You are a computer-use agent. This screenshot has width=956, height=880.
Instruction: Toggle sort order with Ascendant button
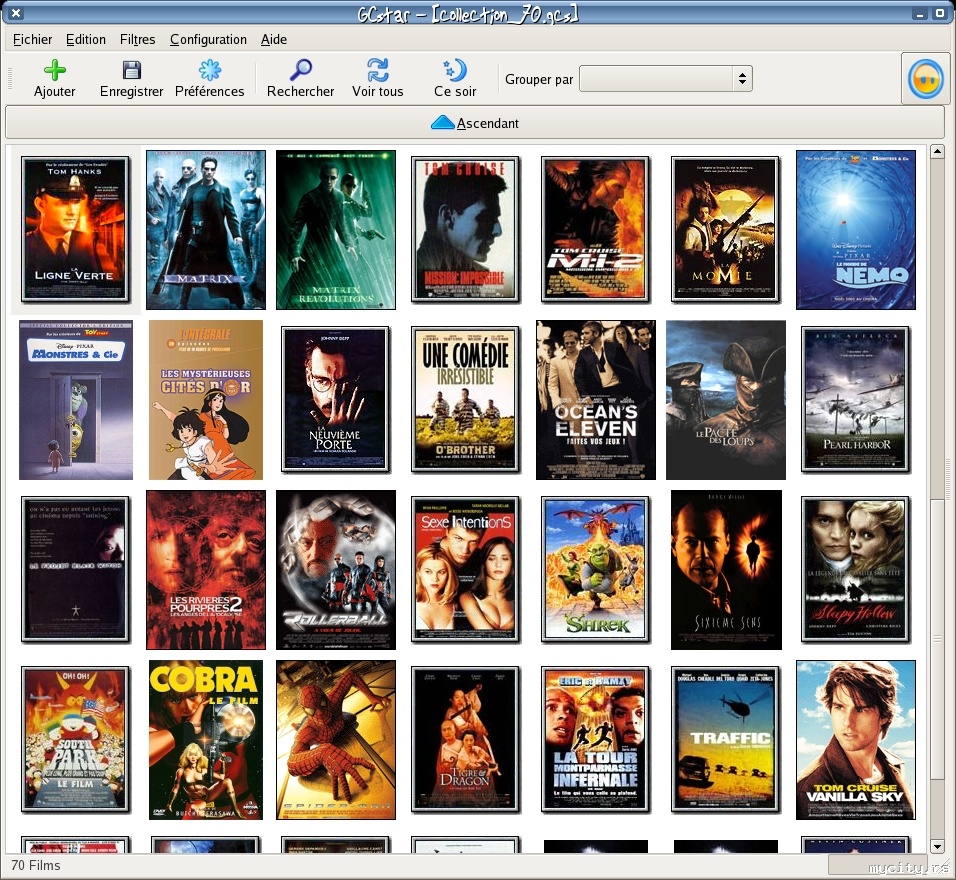click(475, 123)
